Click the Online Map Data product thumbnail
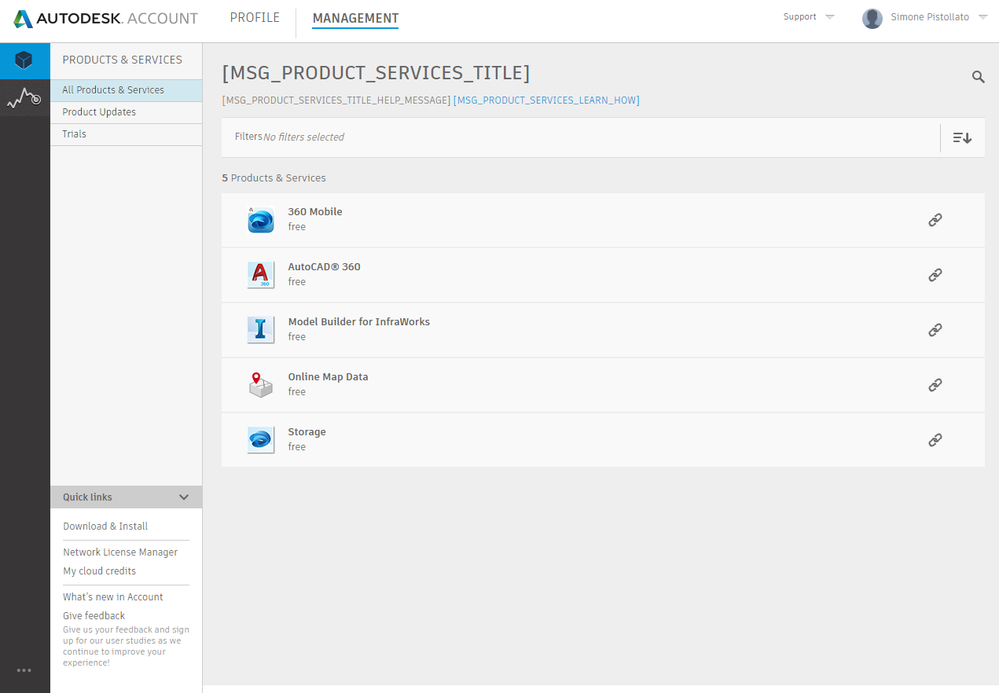The width and height of the screenshot is (999, 693). click(x=260, y=384)
